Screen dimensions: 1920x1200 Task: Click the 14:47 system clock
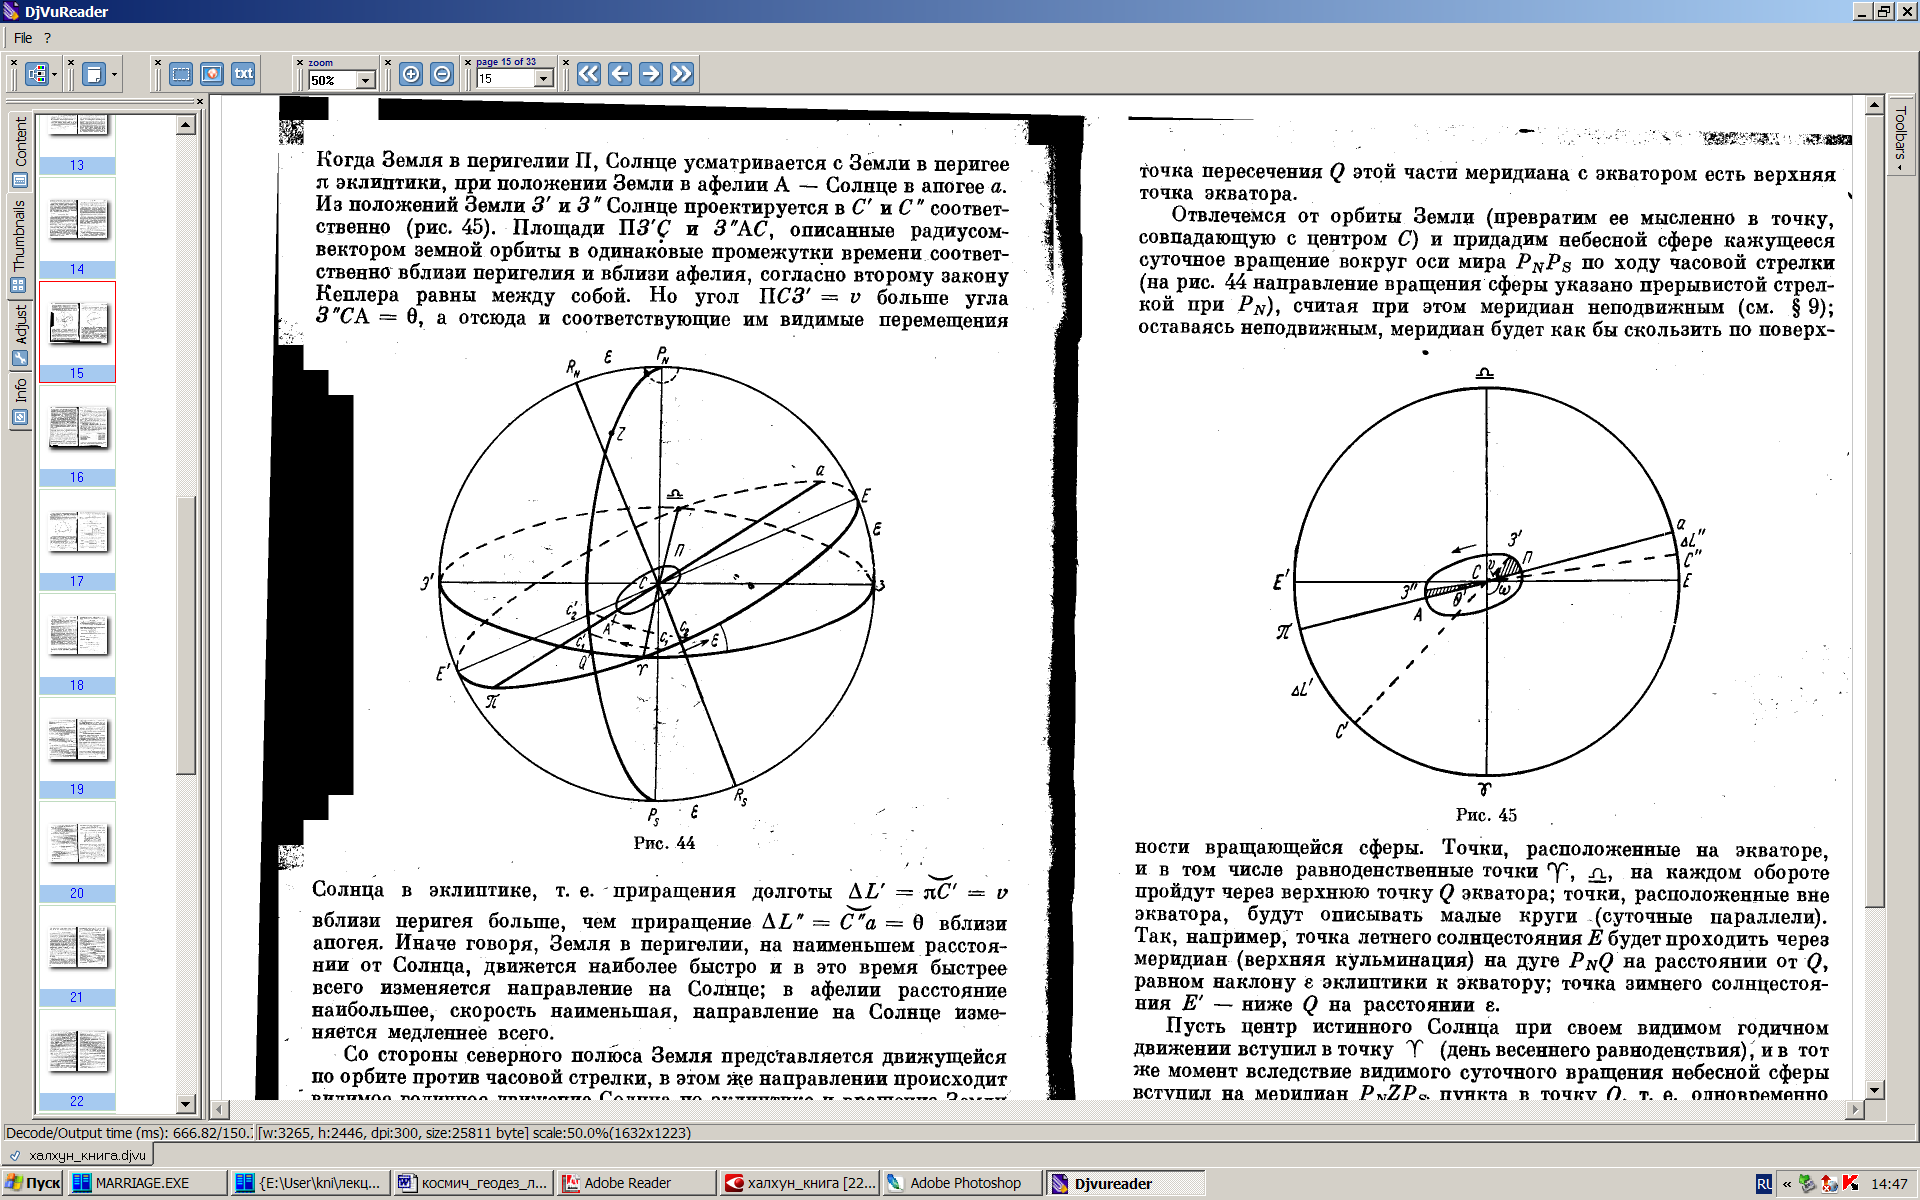click(1889, 1184)
